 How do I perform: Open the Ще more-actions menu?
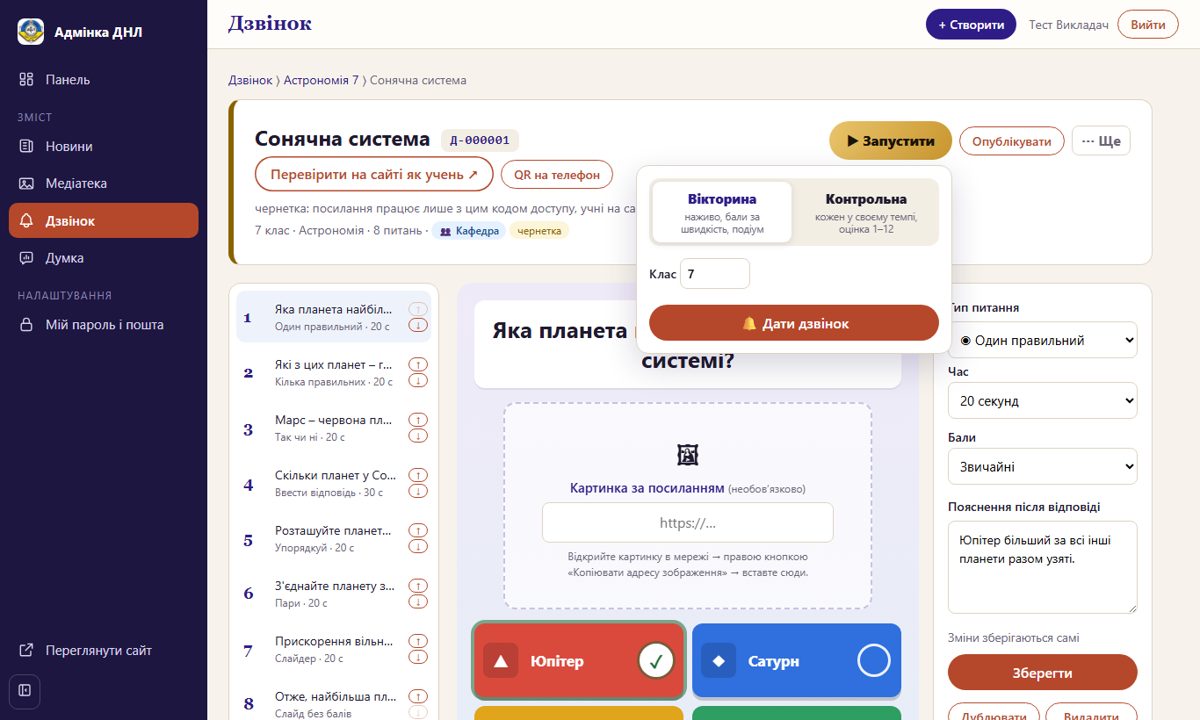[1101, 141]
